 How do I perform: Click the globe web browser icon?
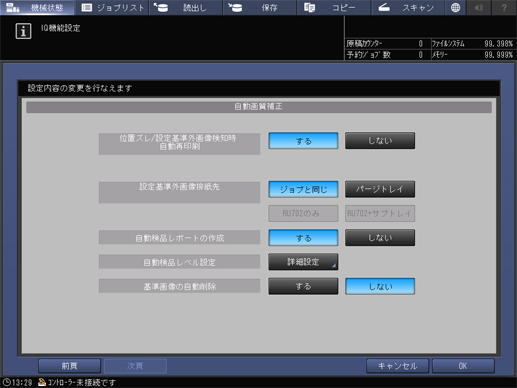(x=455, y=7)
